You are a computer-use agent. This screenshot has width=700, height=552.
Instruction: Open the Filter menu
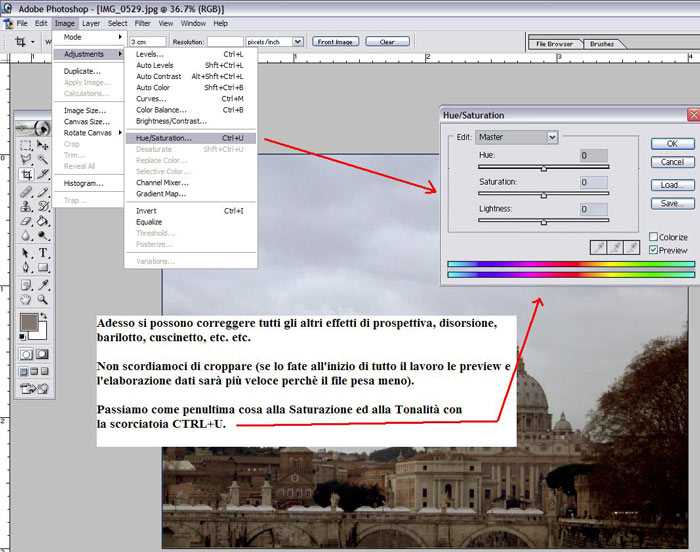point(143,23)
